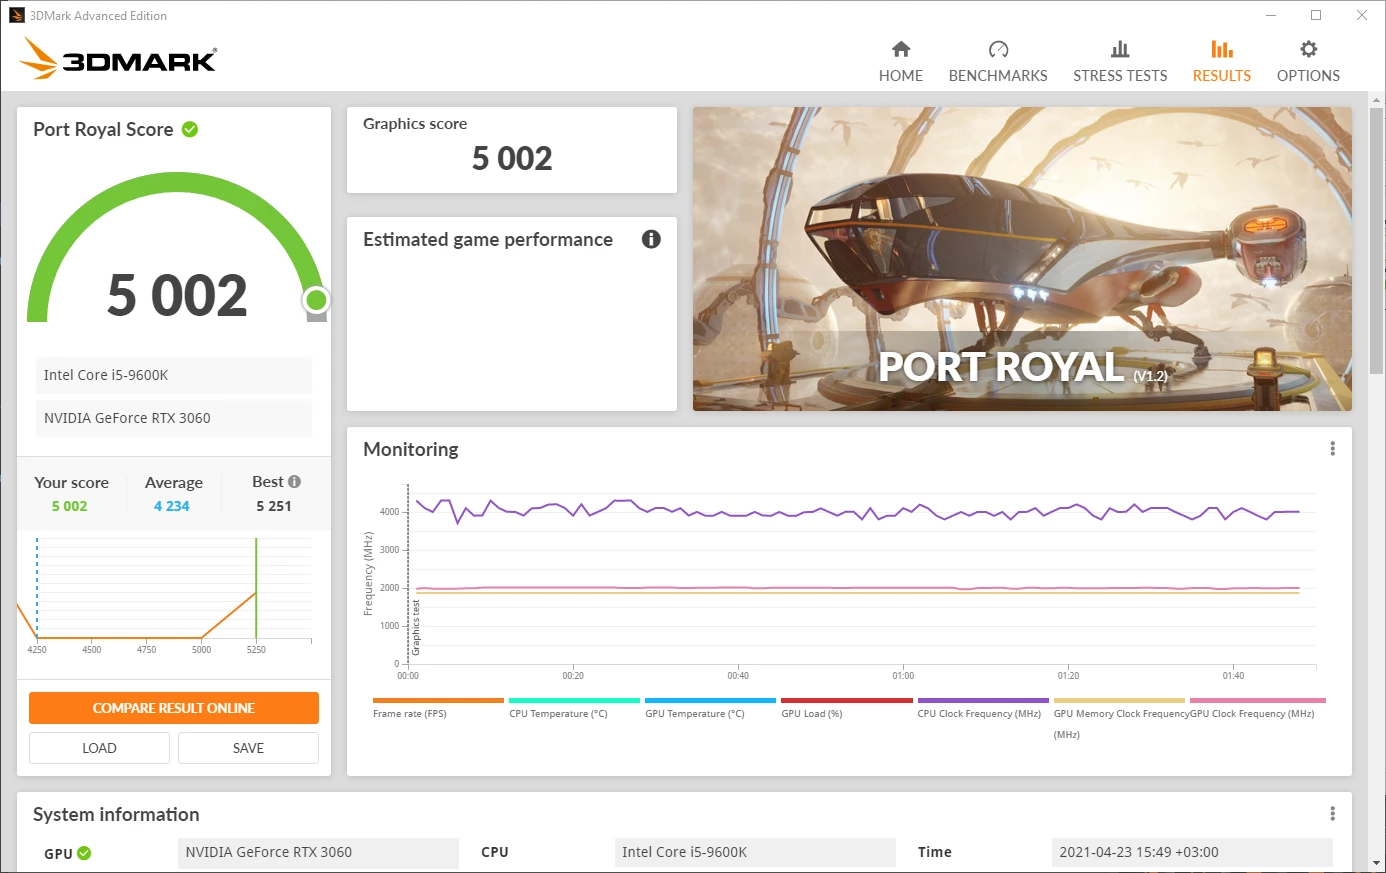Click the GPU name field in System information
The image size is (1386, 873).
(x=318, y=852)
